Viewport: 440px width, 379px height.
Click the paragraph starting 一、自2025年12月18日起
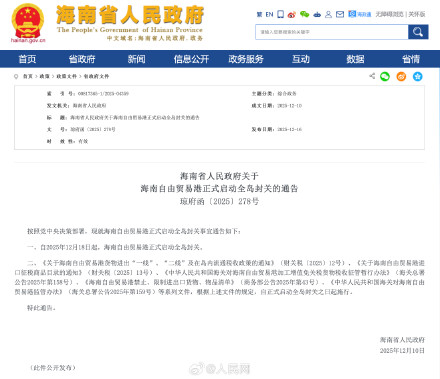coord(115,247)
